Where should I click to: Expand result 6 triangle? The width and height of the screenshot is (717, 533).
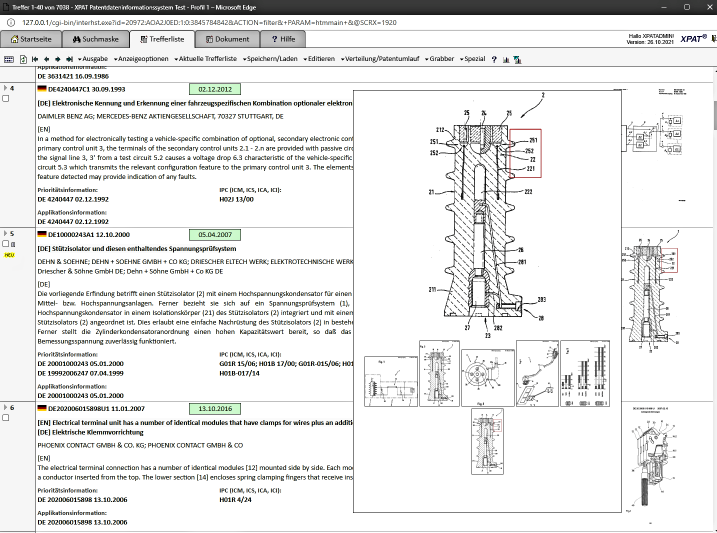[5, 407]
